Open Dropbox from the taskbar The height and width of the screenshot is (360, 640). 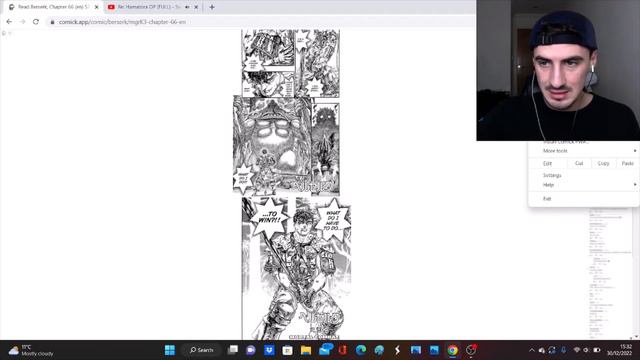click(x=269, y=350)
